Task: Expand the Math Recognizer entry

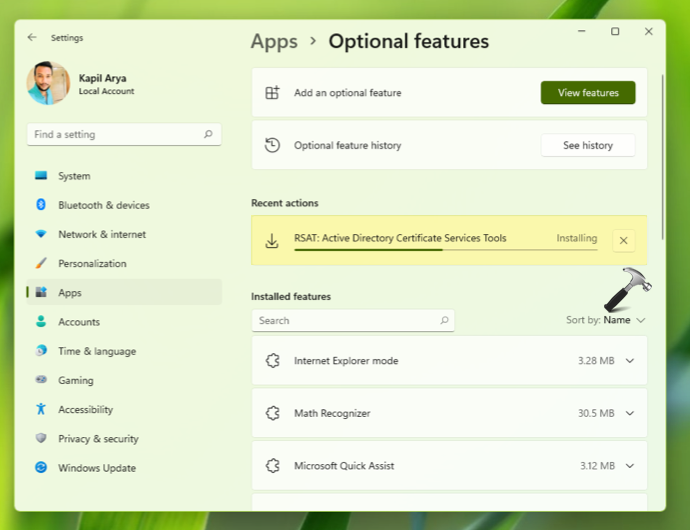Action: pos(629,413)
